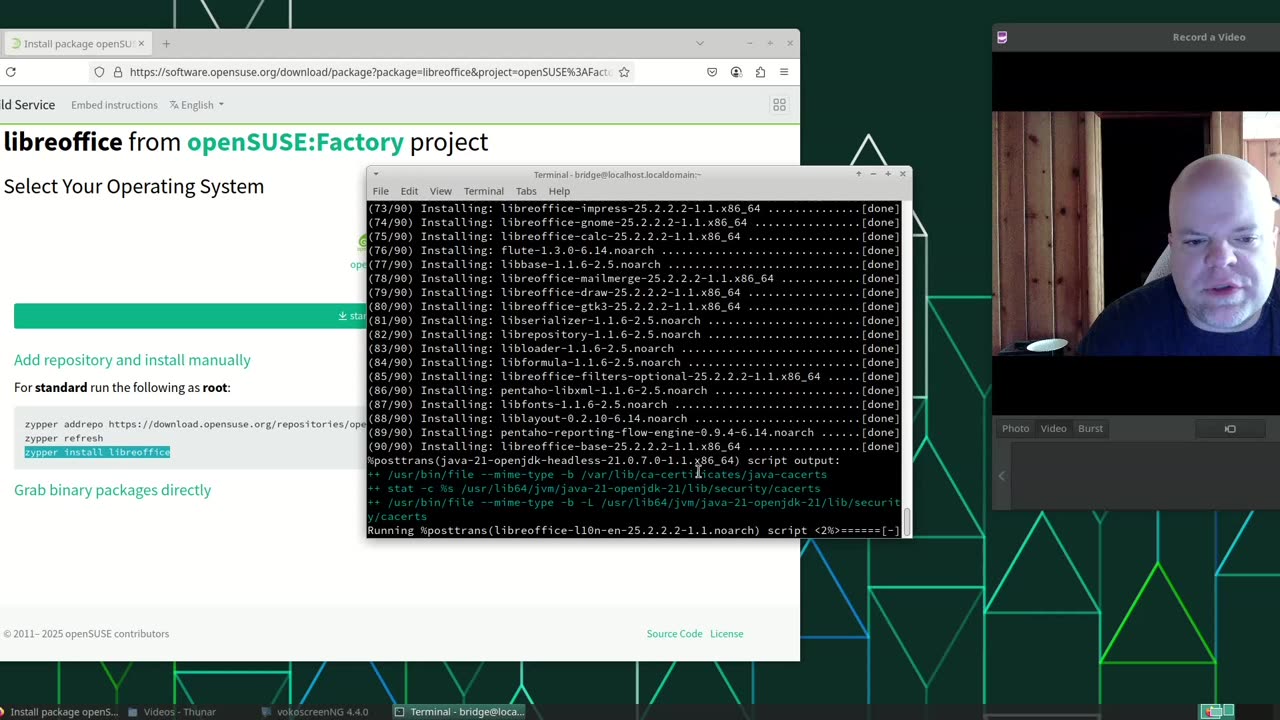Switch to Terminal taskbar entry
This screenshot has width=1280, height=720.
coord(460,712)
